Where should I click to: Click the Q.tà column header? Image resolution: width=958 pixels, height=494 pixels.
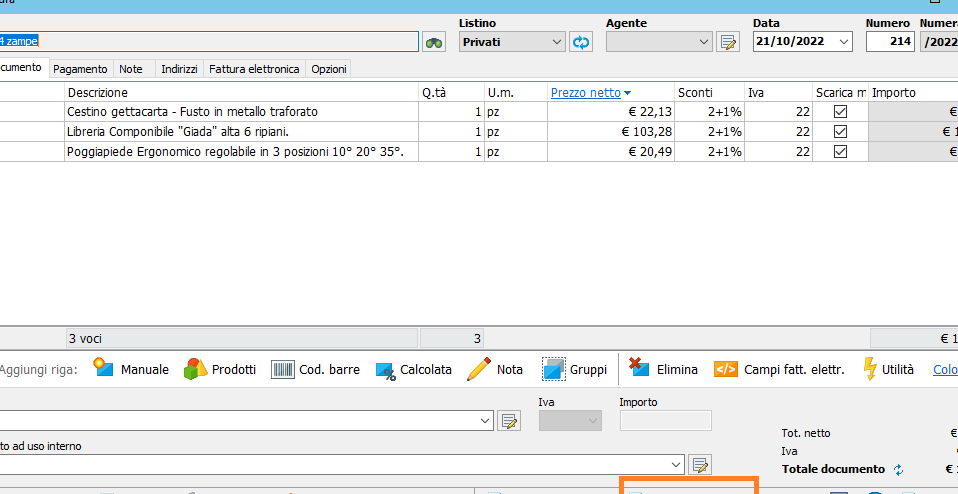(x=452, y=93)
